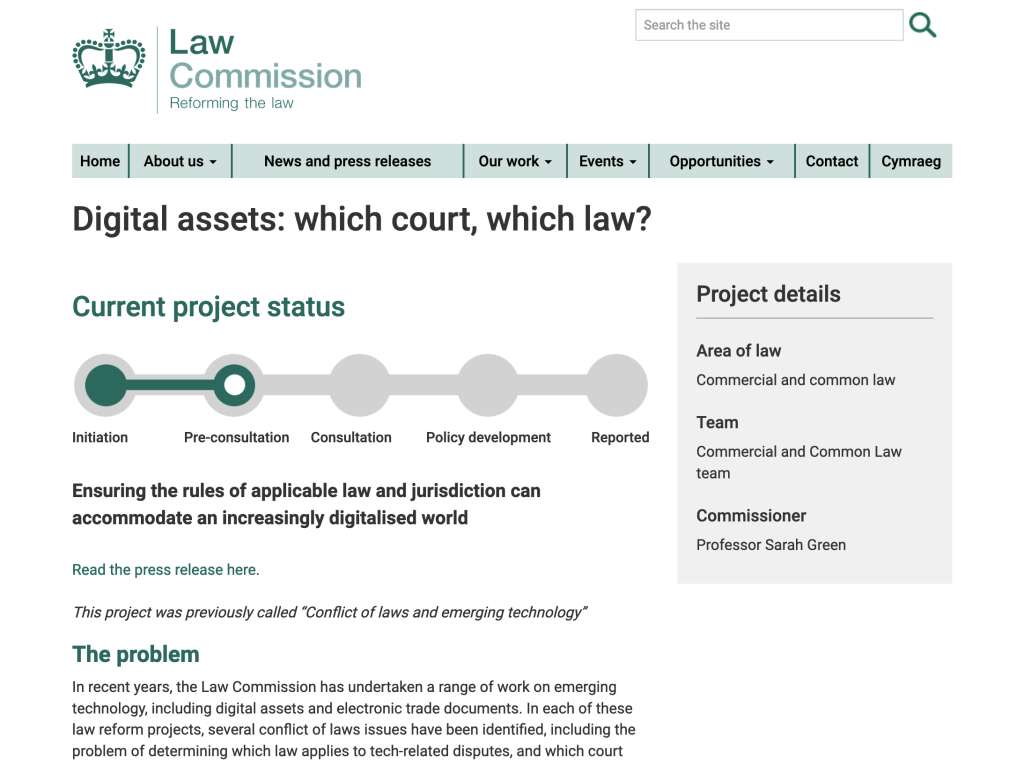The width and height of the screenshot is (1024, 766).
Task: Expand the About us dropdown menu
Action: (x=180, y=161)
